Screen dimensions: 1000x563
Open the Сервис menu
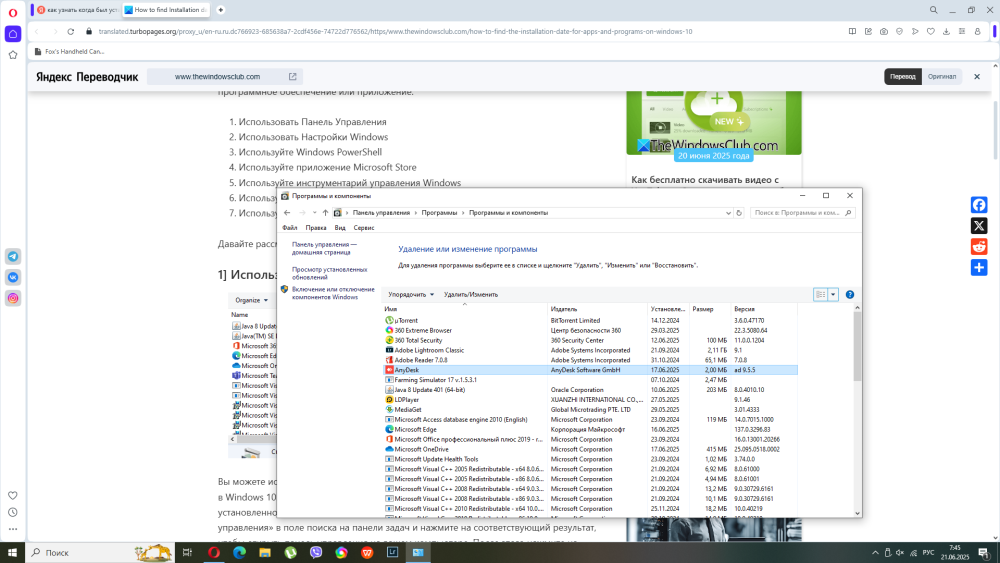[364, 228]
